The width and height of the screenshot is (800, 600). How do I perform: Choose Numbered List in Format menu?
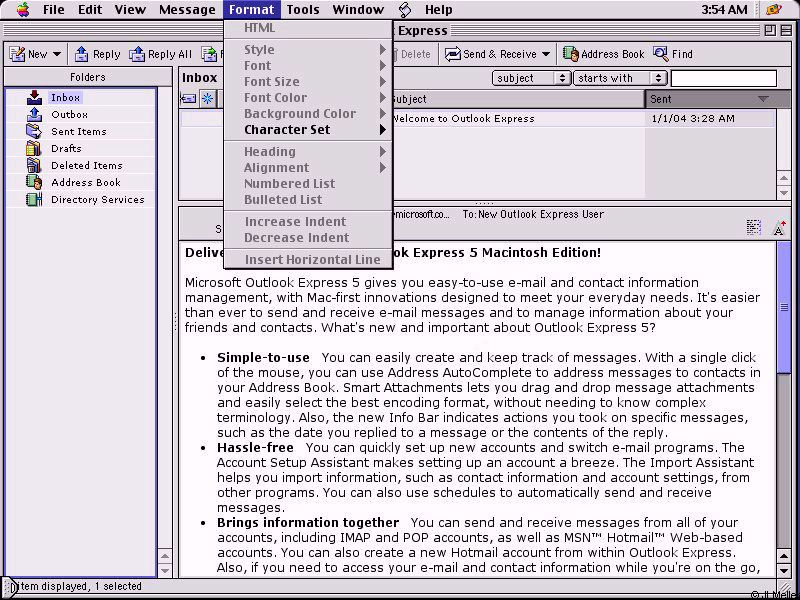[x=308, y=184]
